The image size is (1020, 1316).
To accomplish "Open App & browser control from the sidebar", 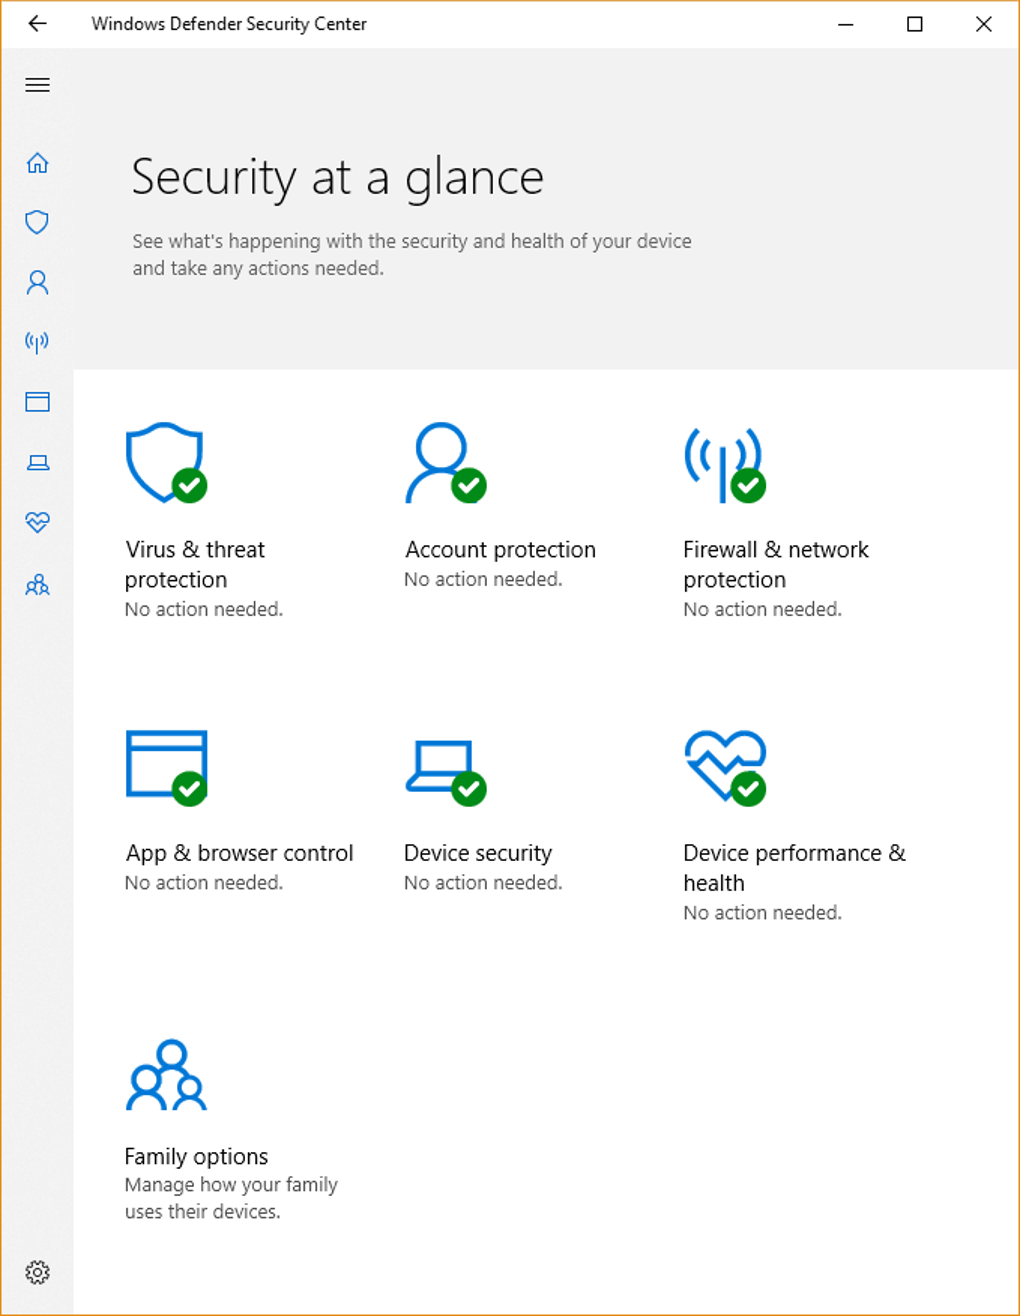I will click(x=37, y=401).
